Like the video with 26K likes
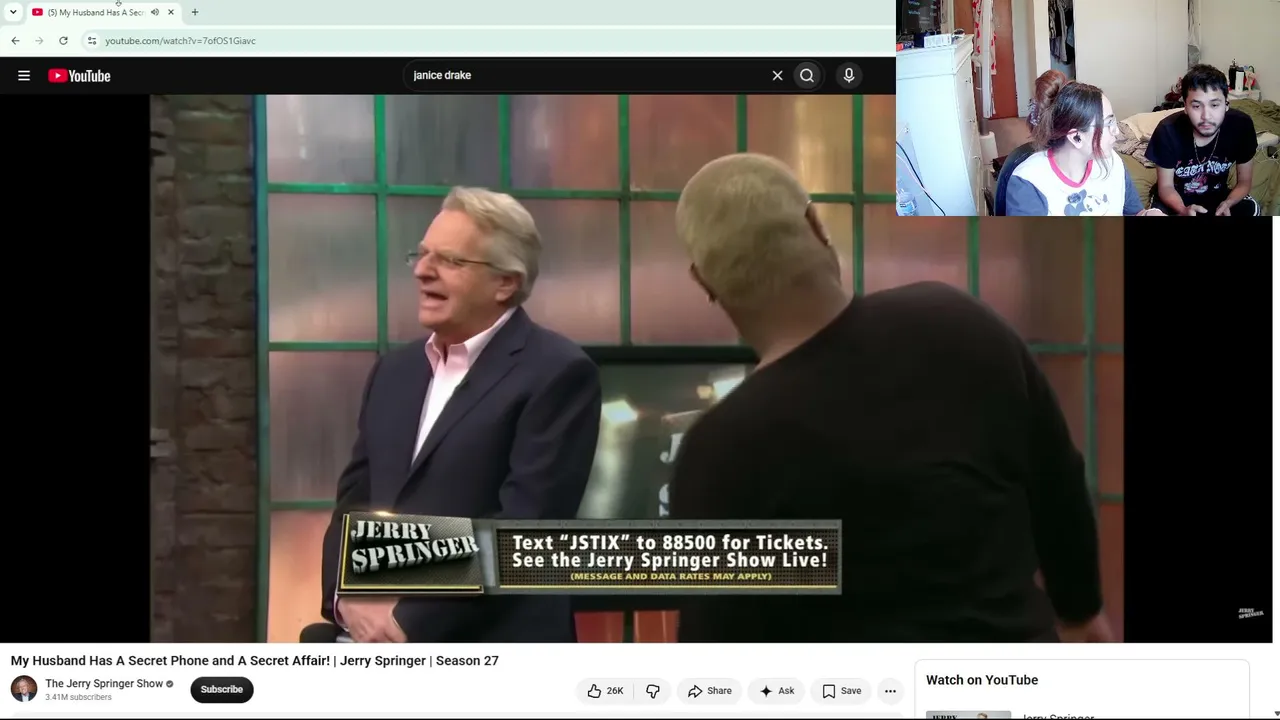The width and height of the screenshot is (1280, 720). pyautogui.click(x=605, y=691)
